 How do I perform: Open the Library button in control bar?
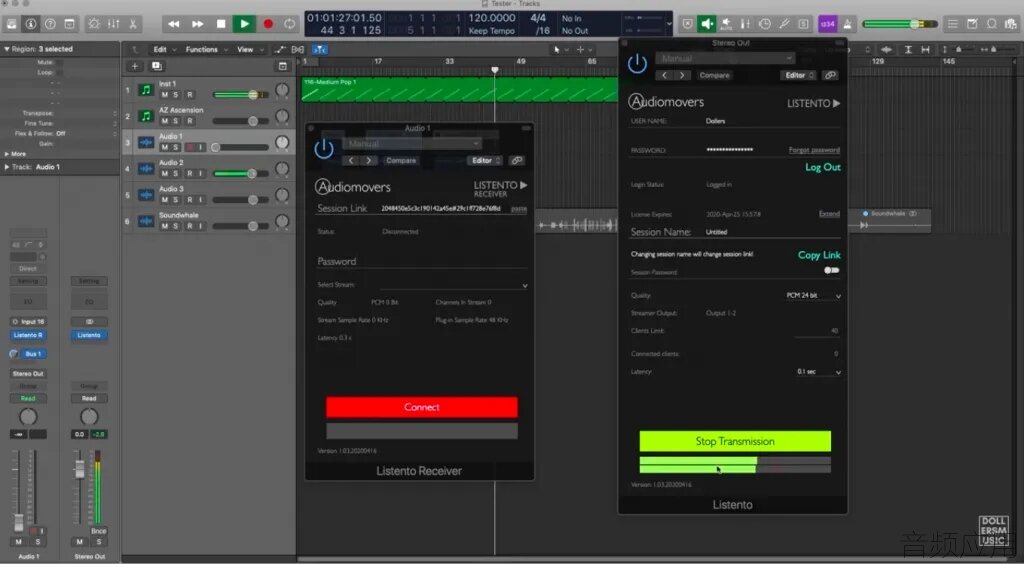tap(11, 24)
